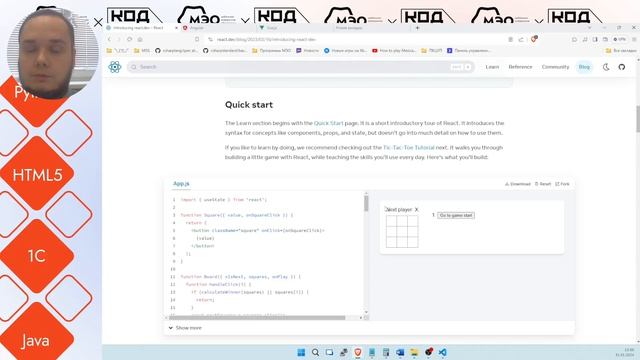Click the browser home icon
This screenshot has width=640, height=360.
pos(140,40)
